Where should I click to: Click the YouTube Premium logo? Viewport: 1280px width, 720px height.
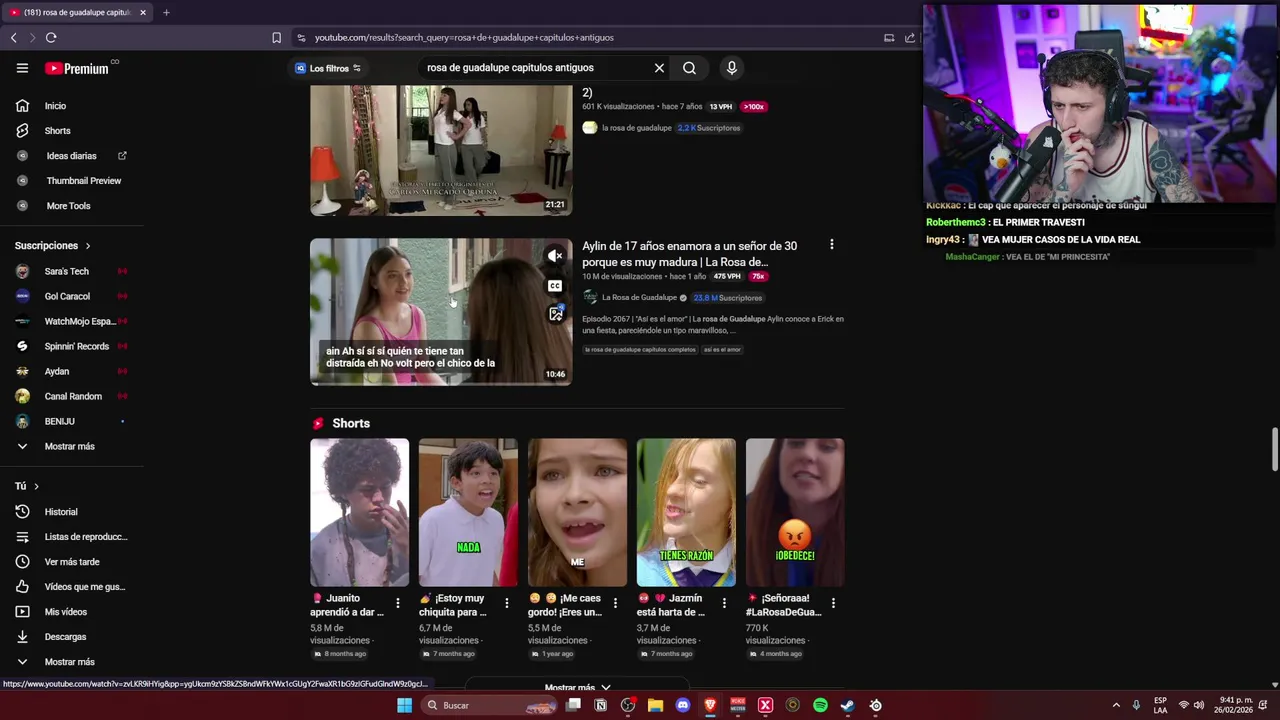(77, 68)
